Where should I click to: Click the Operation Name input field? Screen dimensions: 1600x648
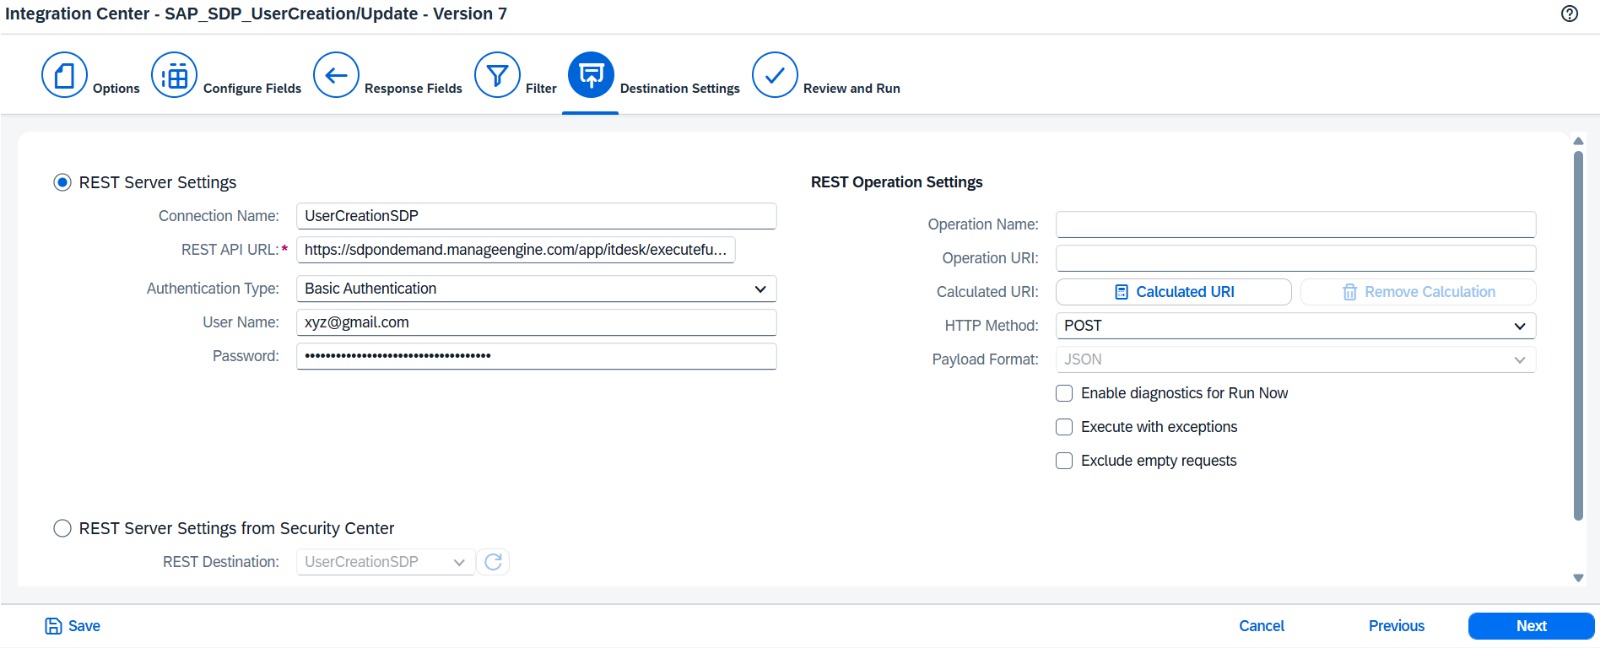pos(1295,225)
